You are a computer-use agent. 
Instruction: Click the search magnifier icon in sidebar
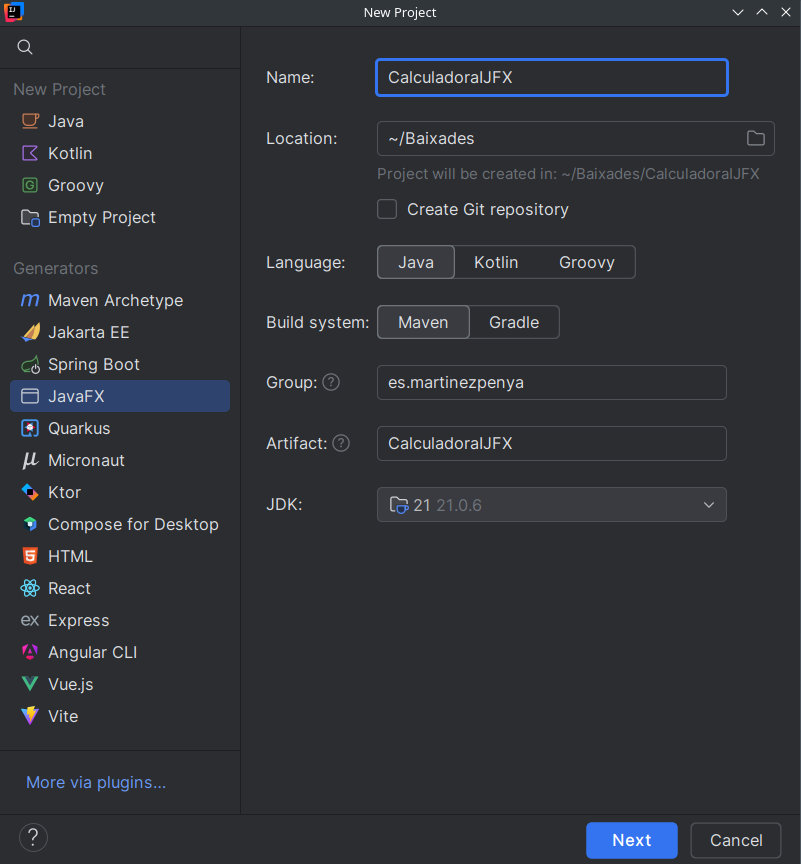pyautogui.click(x=26, y=48)
